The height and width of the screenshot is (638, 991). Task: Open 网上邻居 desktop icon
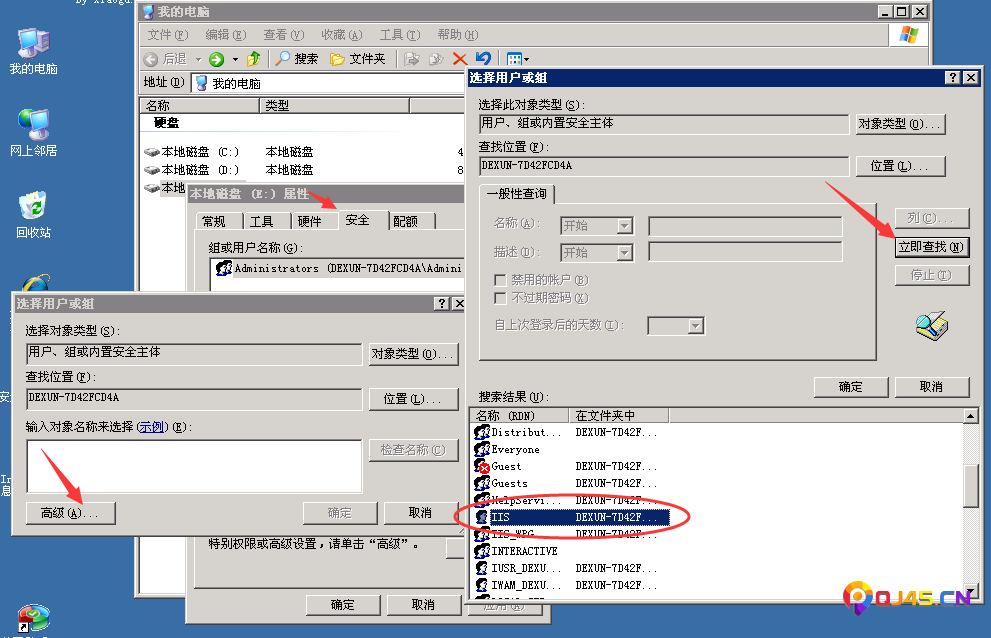coord(33,132)
